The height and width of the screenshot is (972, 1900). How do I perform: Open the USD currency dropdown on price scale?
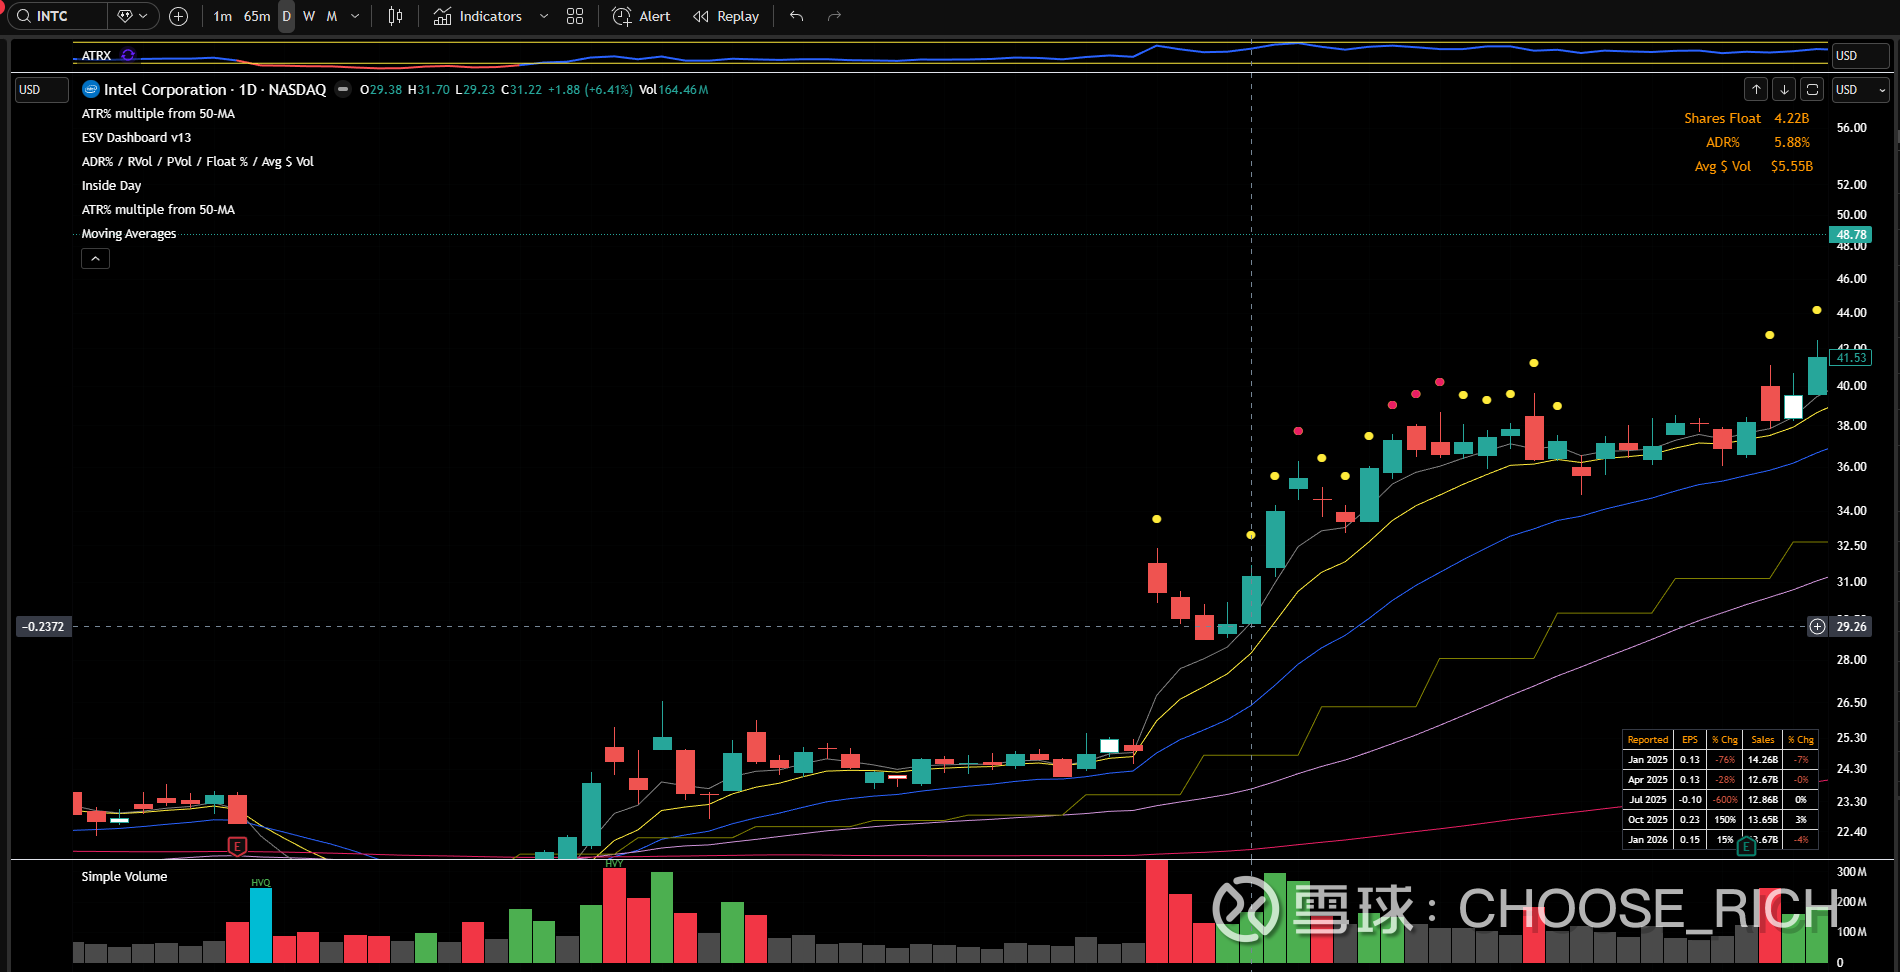(1860, 89)
